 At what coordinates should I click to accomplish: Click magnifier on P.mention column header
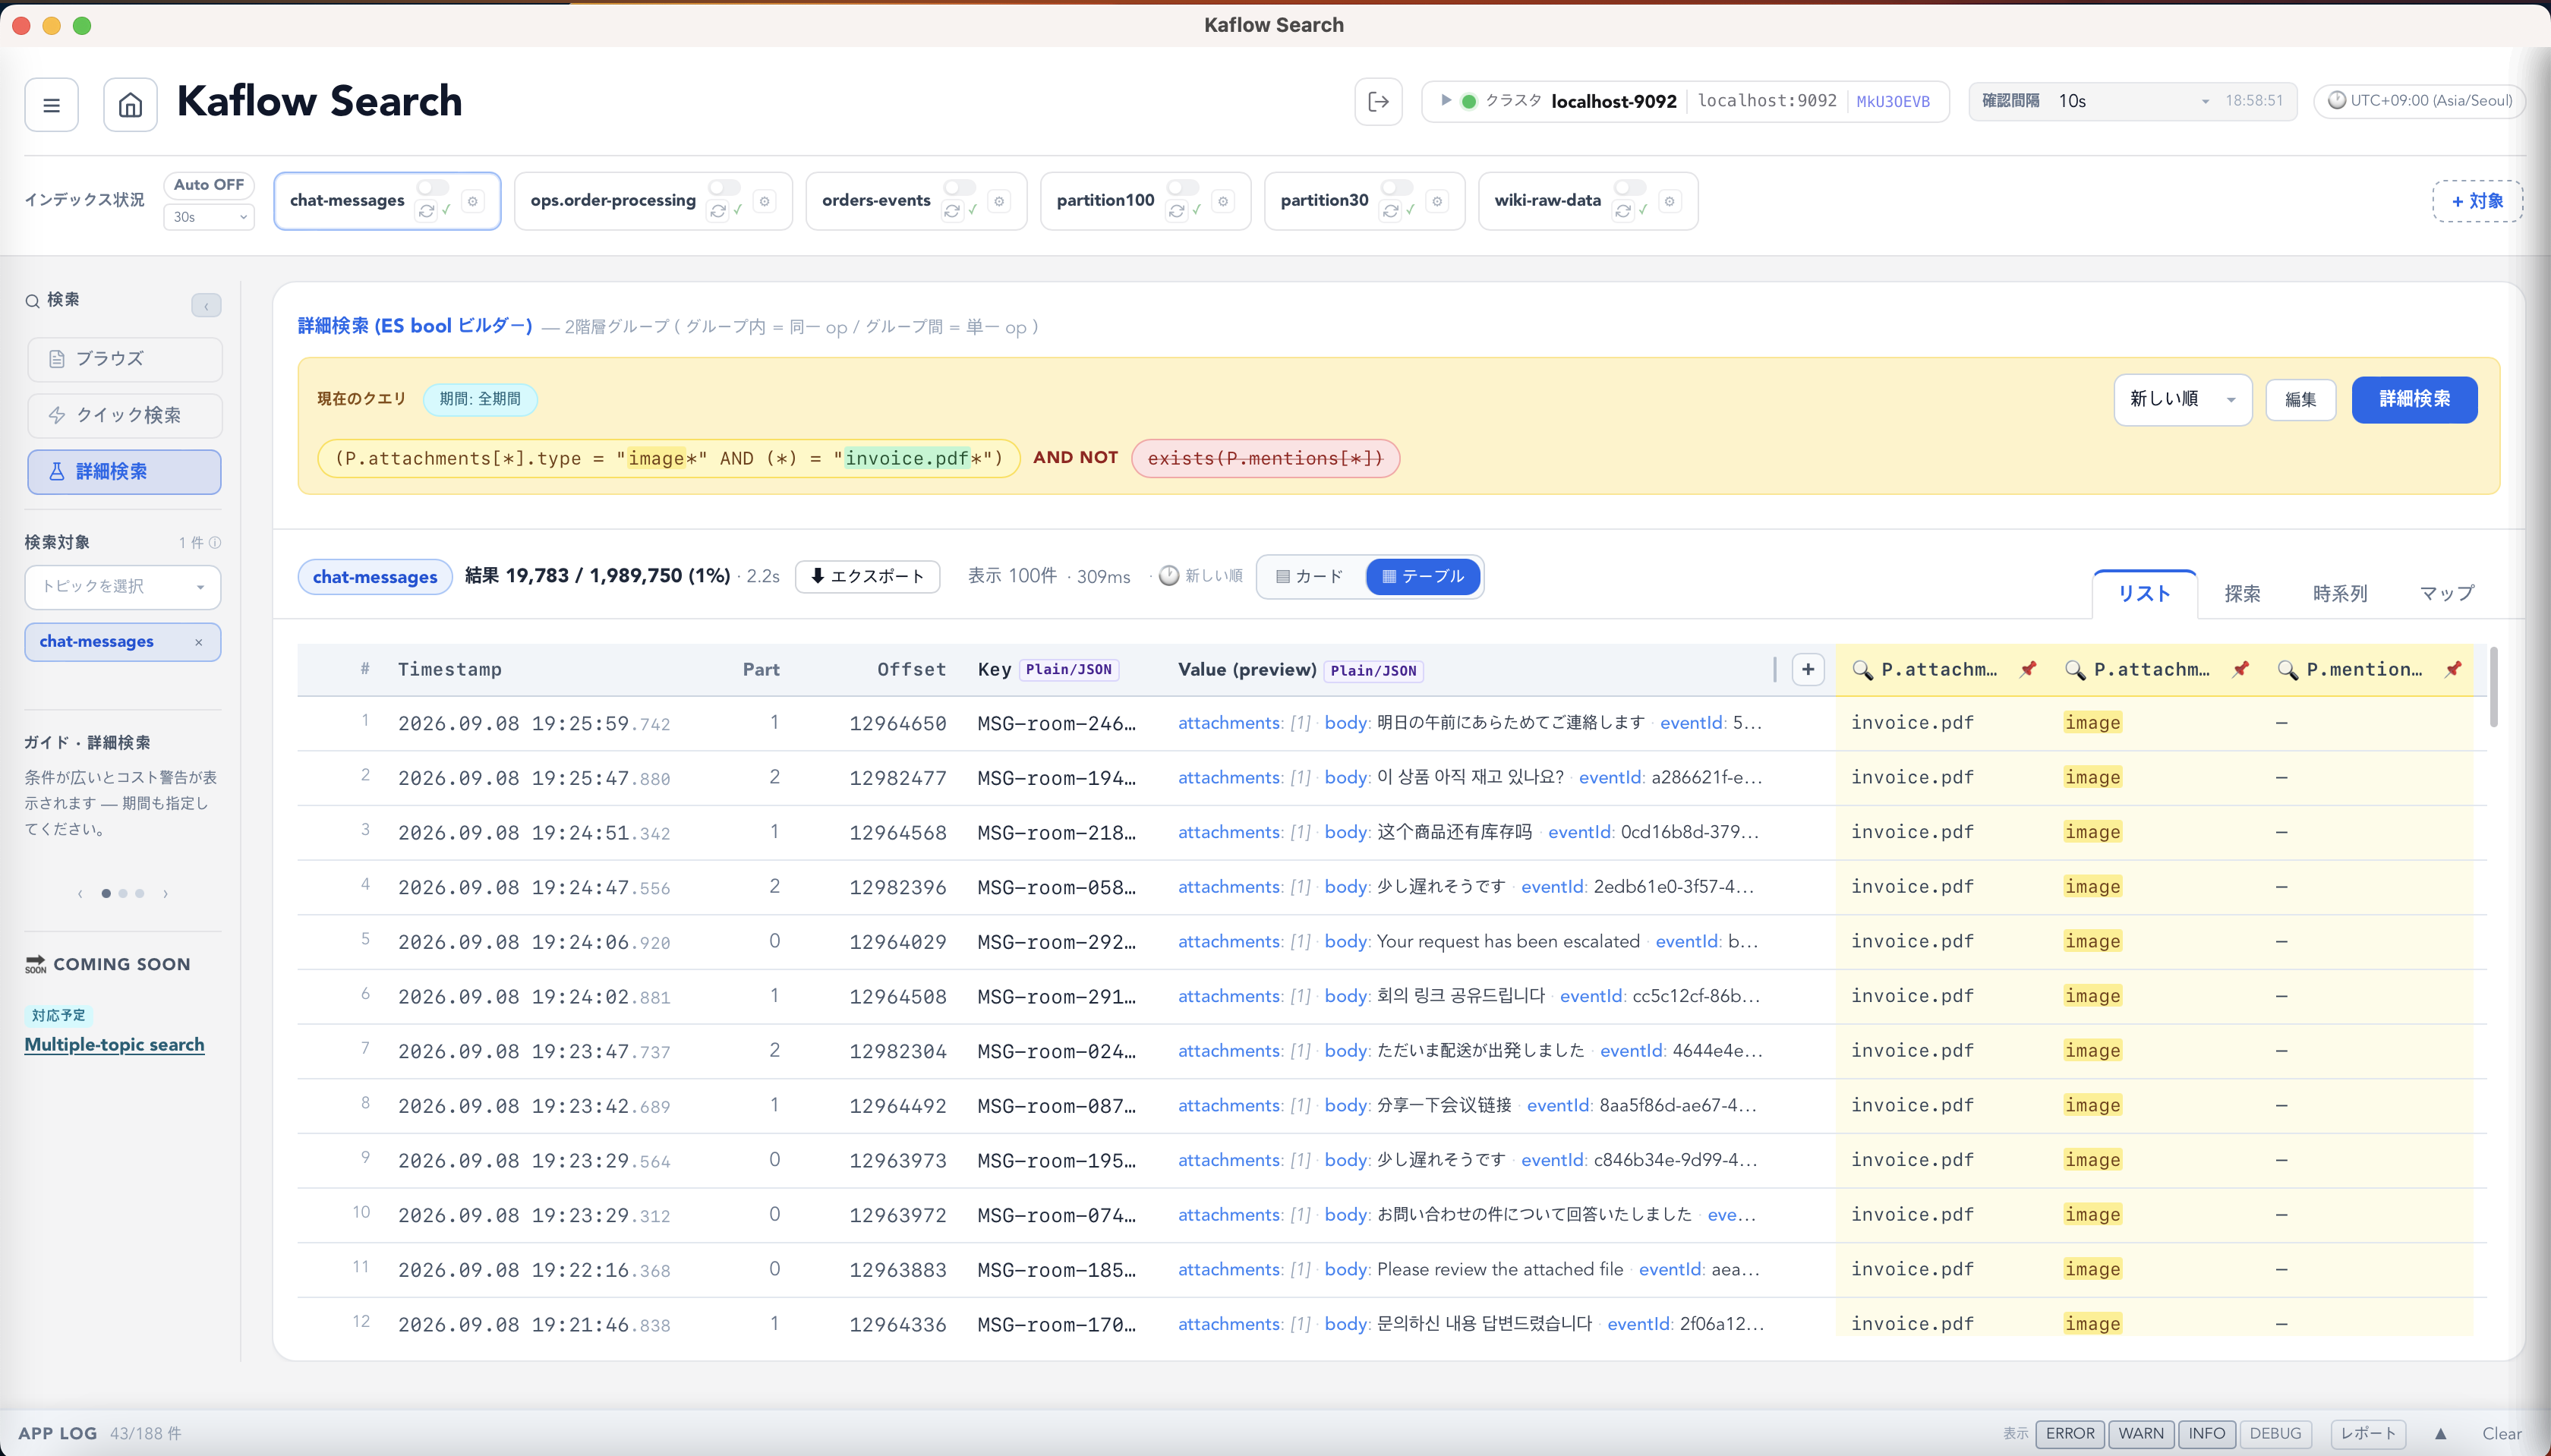2287,670
